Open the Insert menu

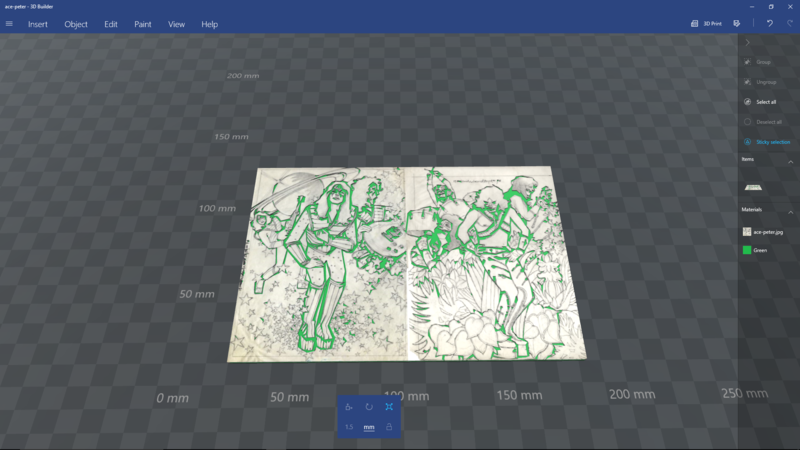click(38, 24)
